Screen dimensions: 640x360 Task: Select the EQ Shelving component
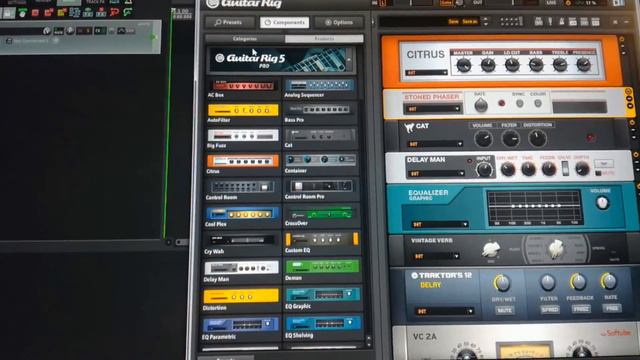[324, 328]
